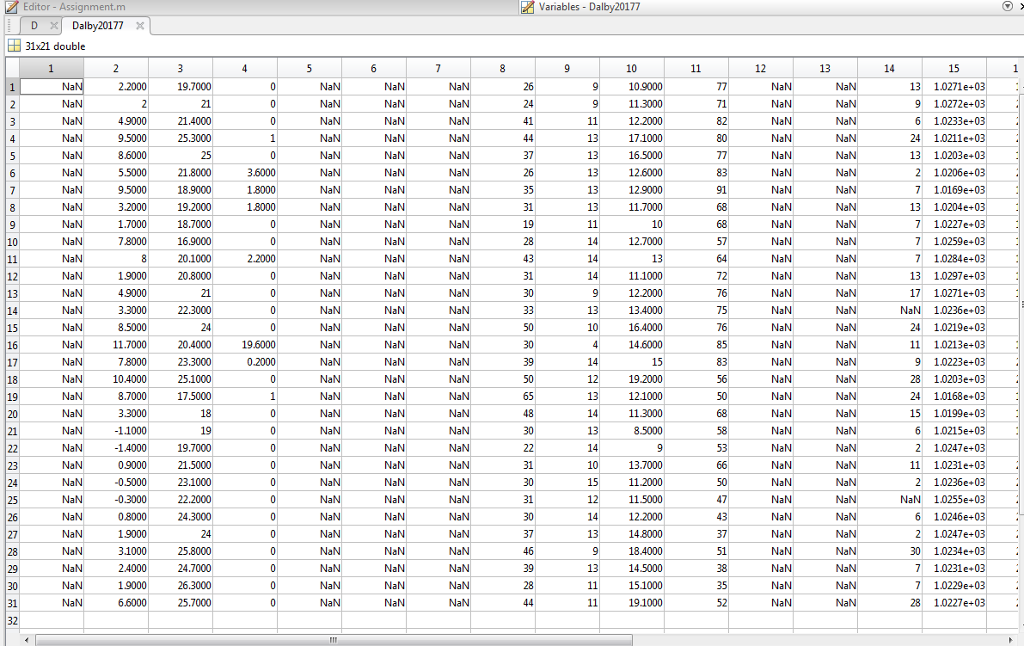Image resolution: width=1024 pixels, height=646 pixels.
Task: Select cell -1.1000 in row 21
Action: (x=116, y=431)
